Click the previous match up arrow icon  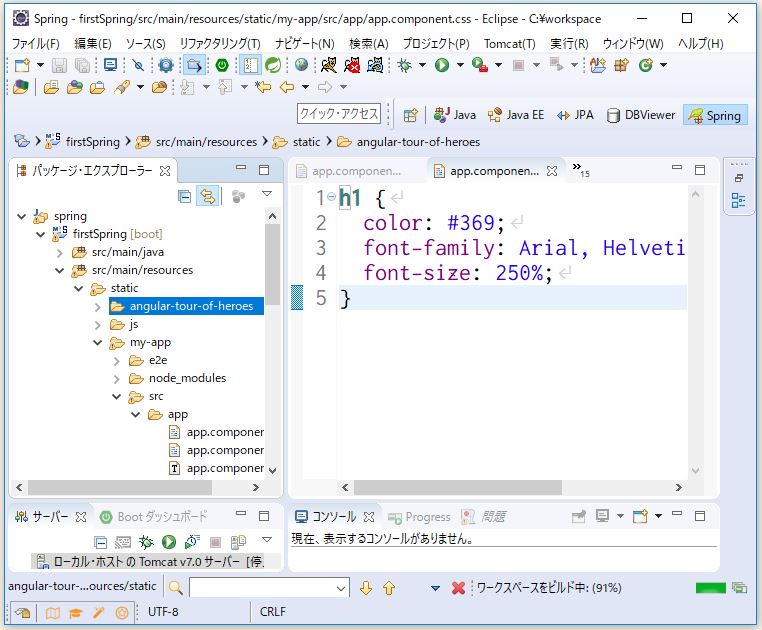pos(389,588)
